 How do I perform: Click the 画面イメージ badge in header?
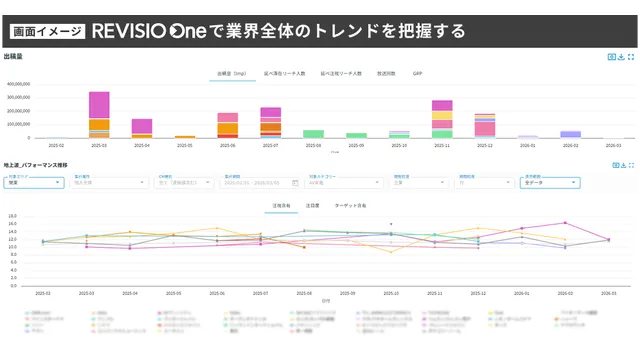coord(47,31)
